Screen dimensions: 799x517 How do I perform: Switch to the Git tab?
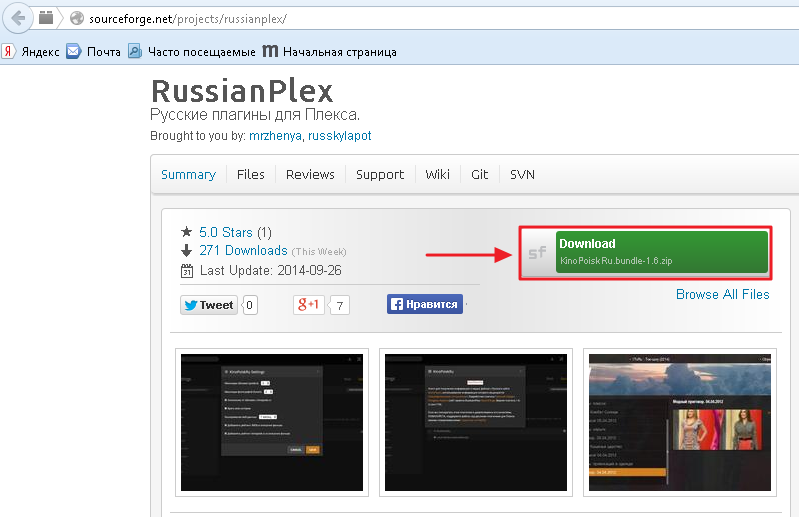click(x=480, y=175)
